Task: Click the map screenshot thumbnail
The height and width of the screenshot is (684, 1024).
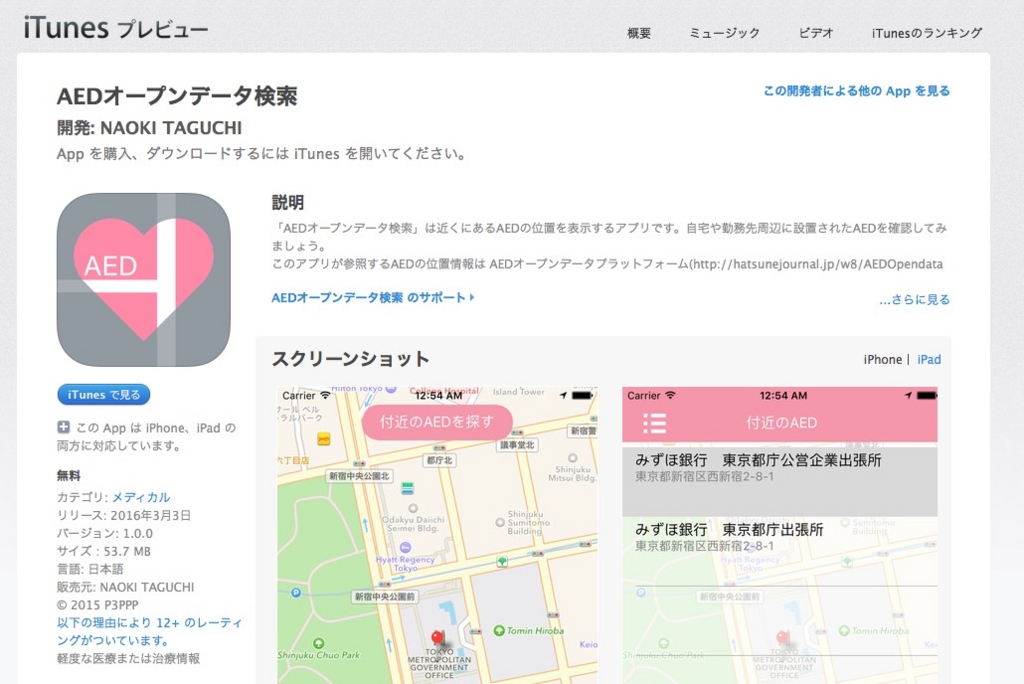Action: tap(437, 535)
